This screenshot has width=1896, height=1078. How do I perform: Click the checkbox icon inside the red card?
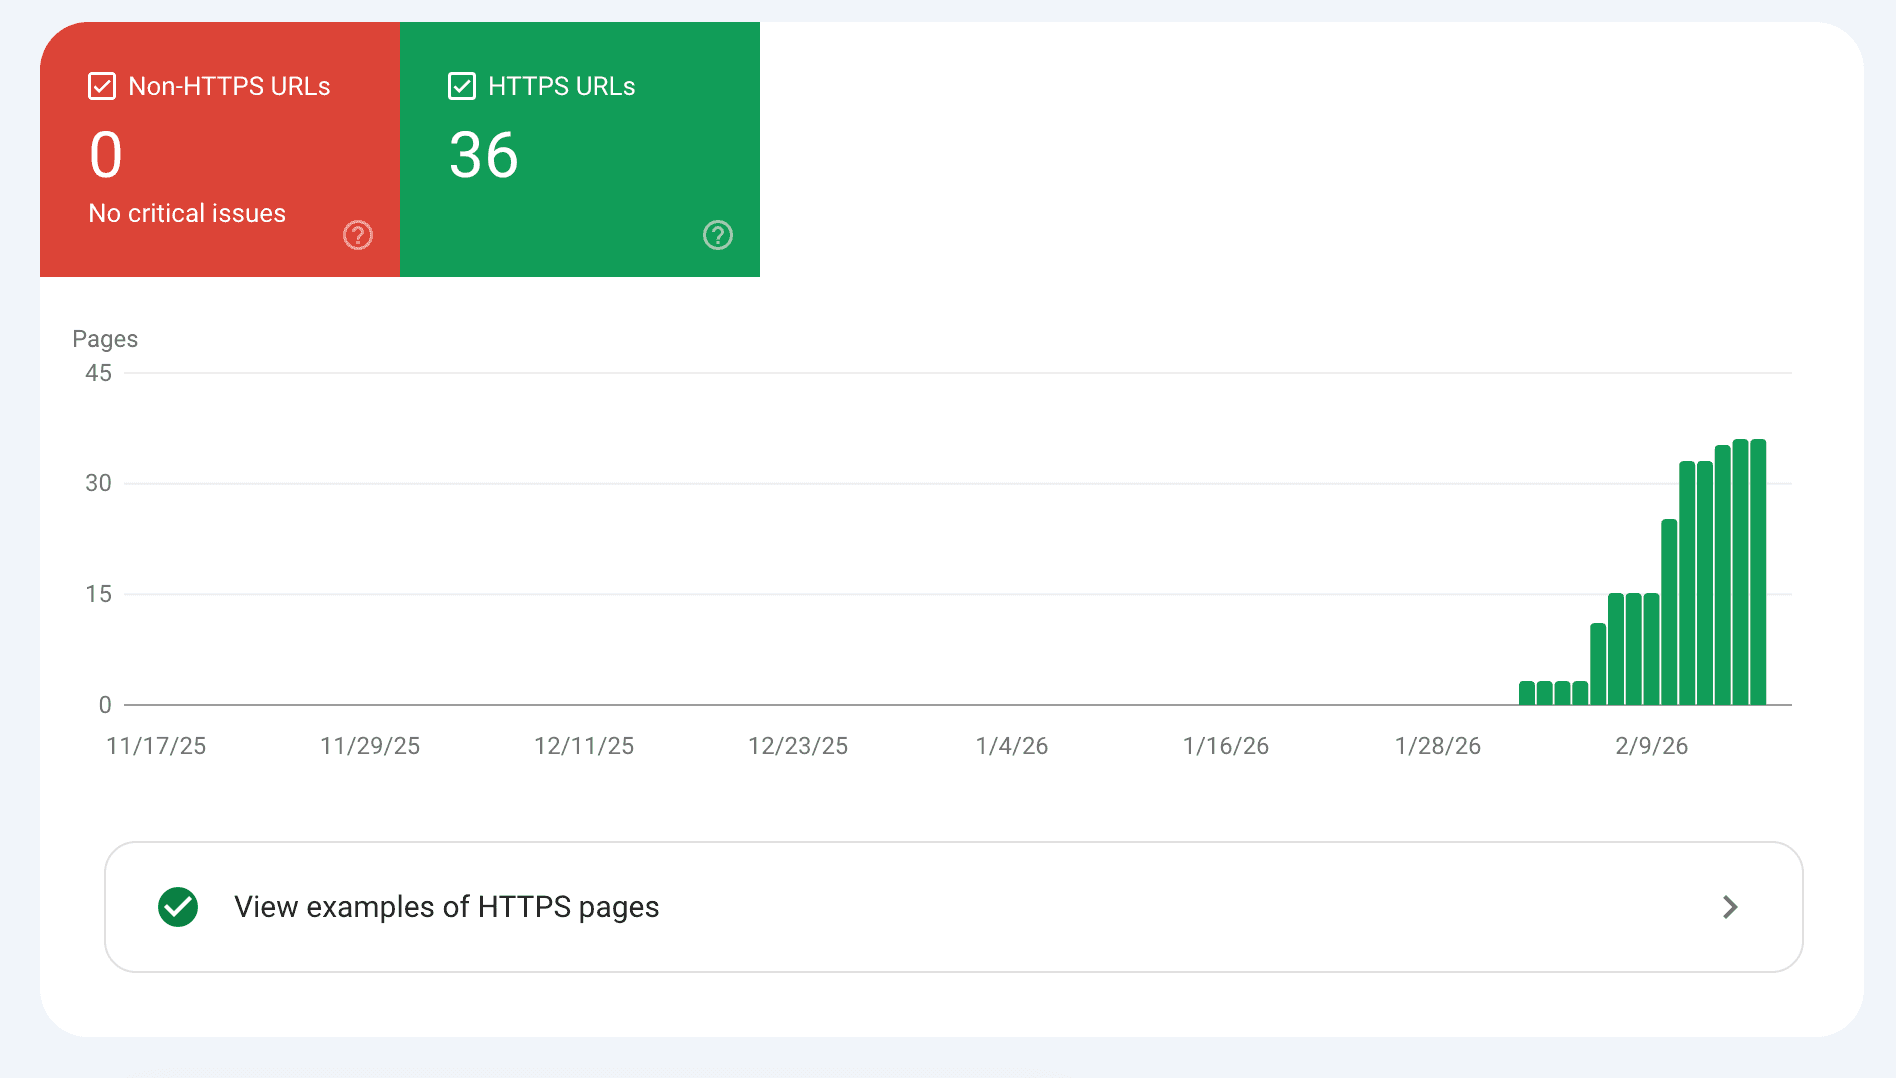point(102,86)
